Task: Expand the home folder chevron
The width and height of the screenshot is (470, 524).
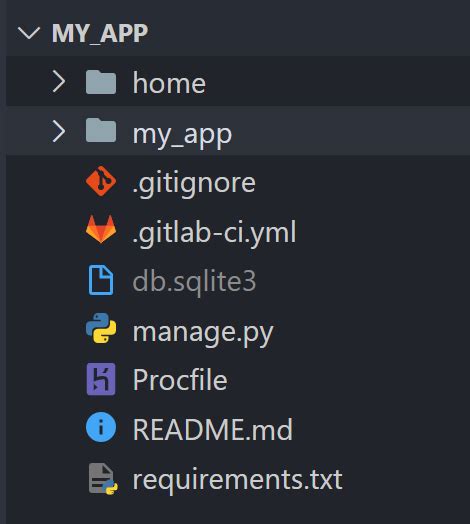Action: 59,82
